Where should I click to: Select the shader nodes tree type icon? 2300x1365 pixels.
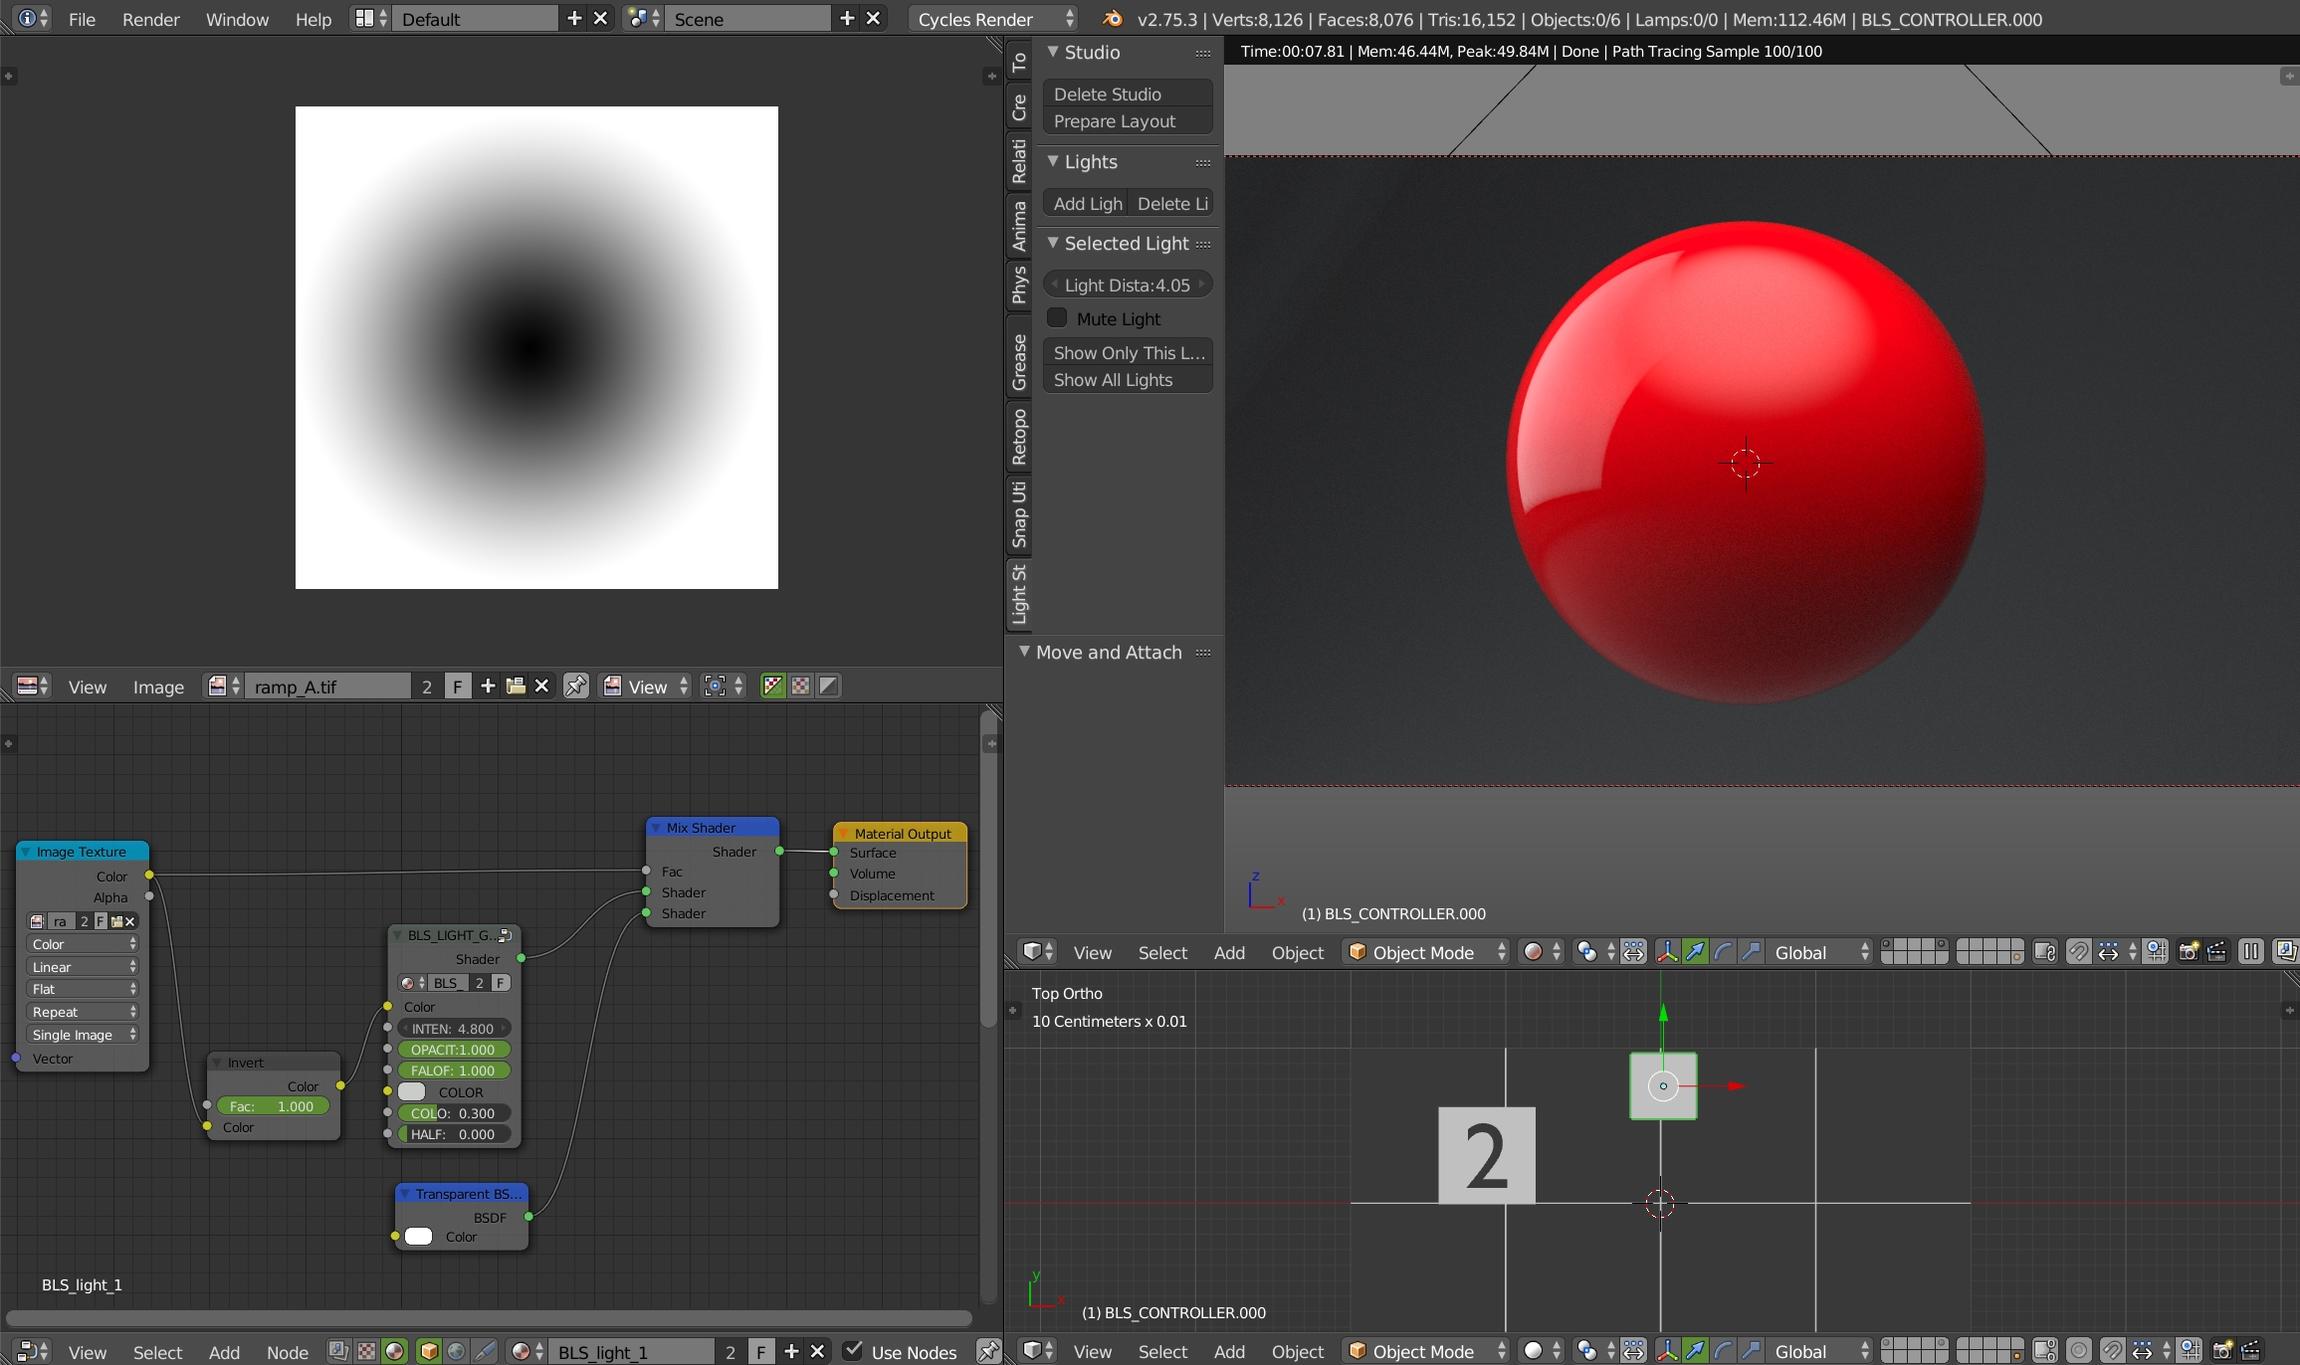click(395, 1352)
